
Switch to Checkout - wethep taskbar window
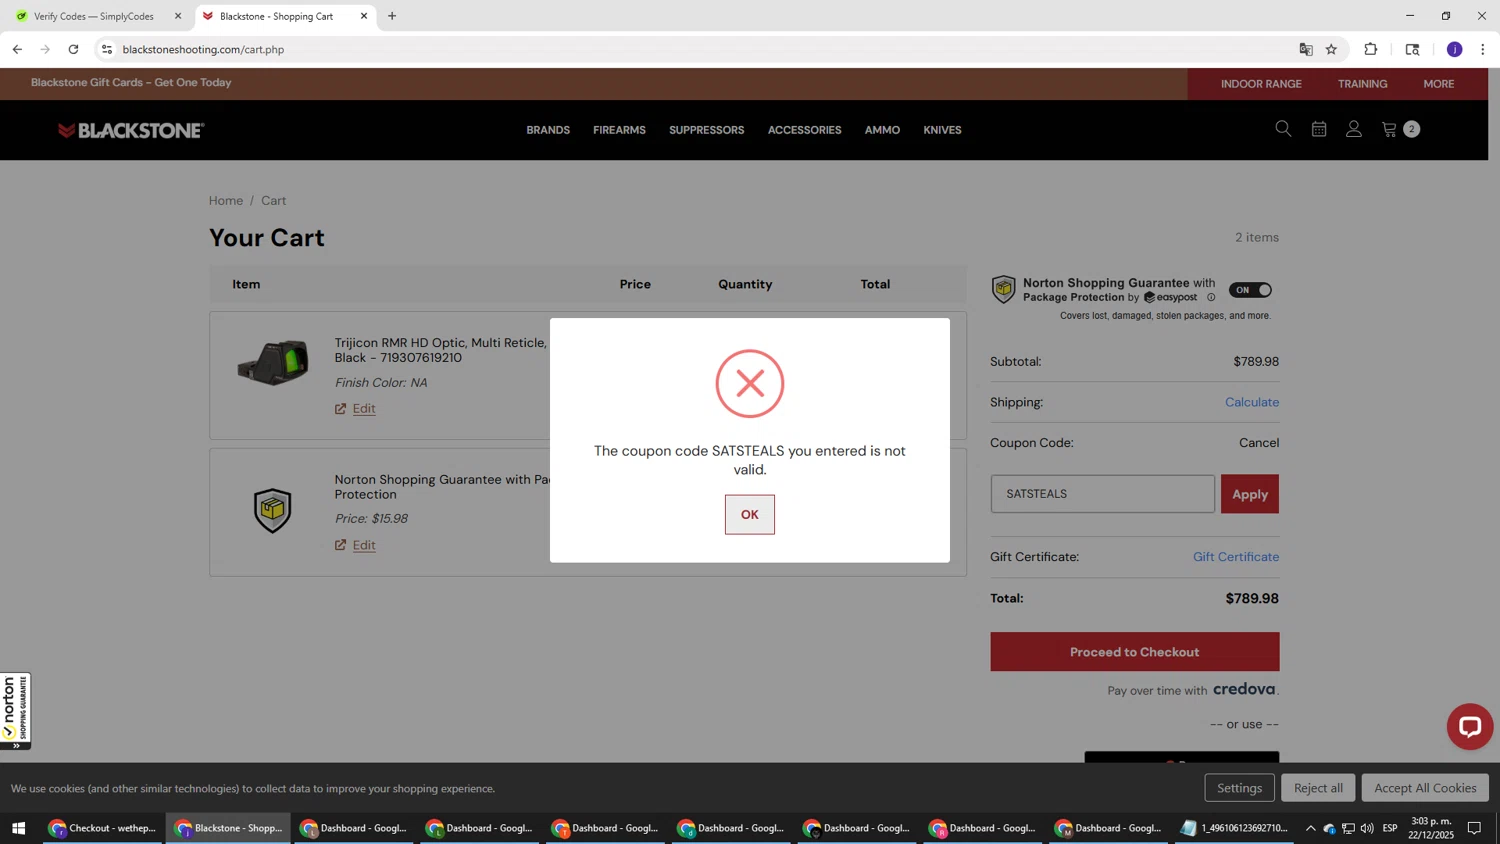(x=103, y=828)
